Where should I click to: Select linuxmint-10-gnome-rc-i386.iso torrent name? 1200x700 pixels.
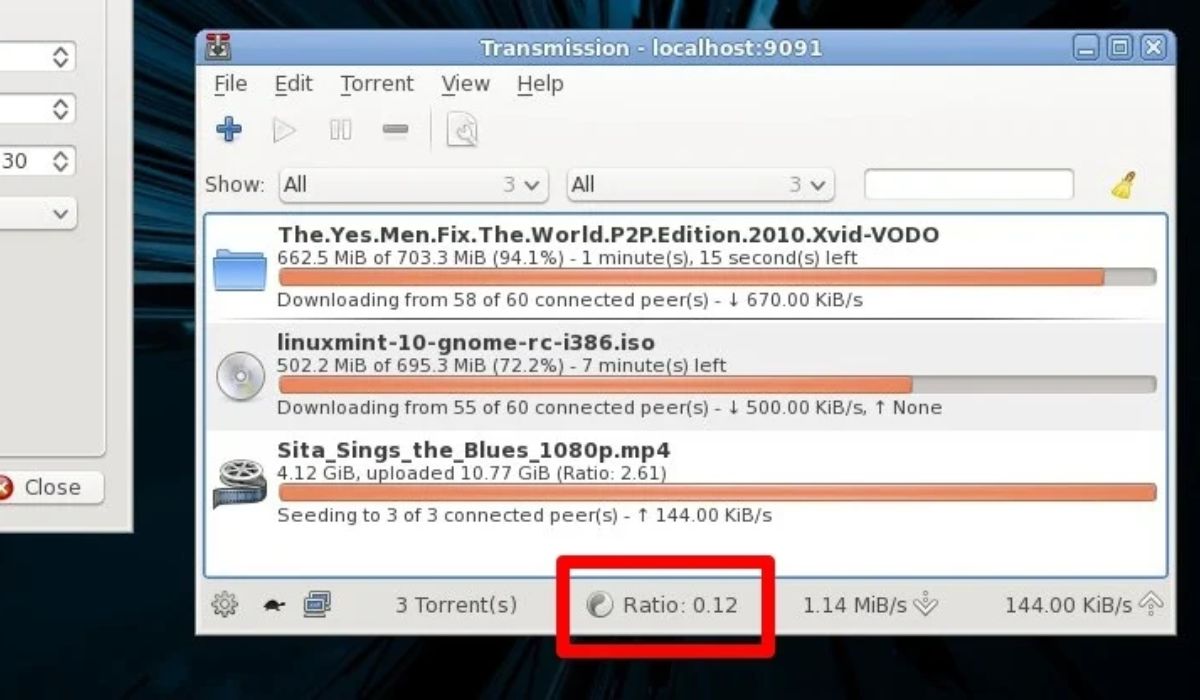tap(466, 343)
